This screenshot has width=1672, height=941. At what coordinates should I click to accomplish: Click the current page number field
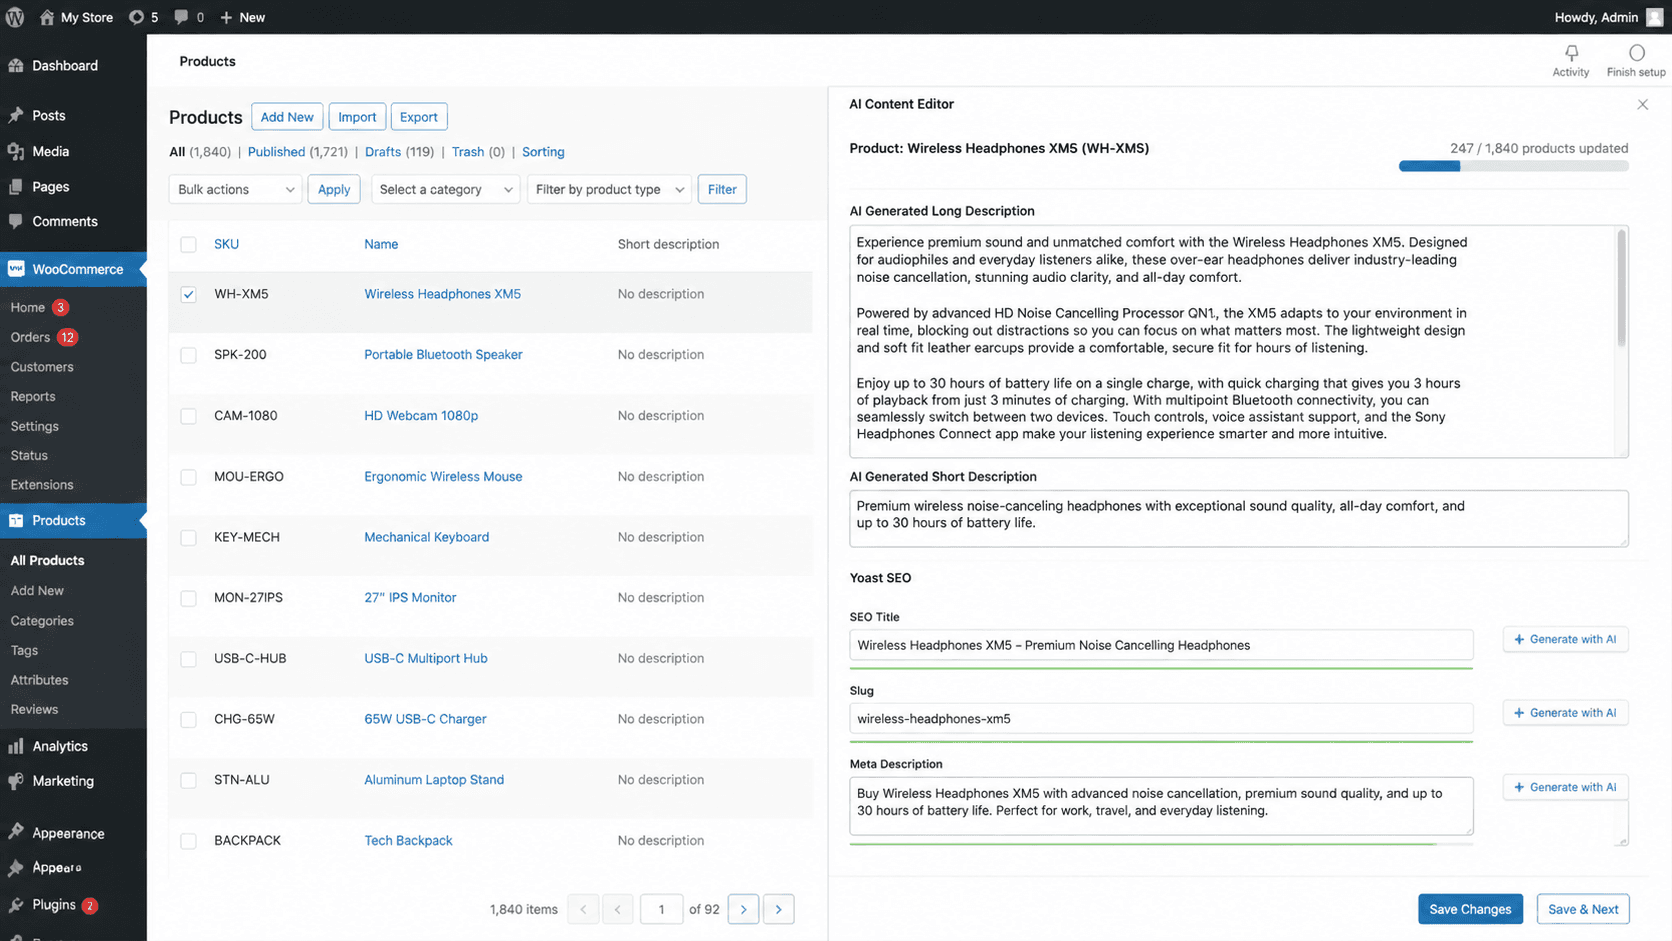click(661, 909)
